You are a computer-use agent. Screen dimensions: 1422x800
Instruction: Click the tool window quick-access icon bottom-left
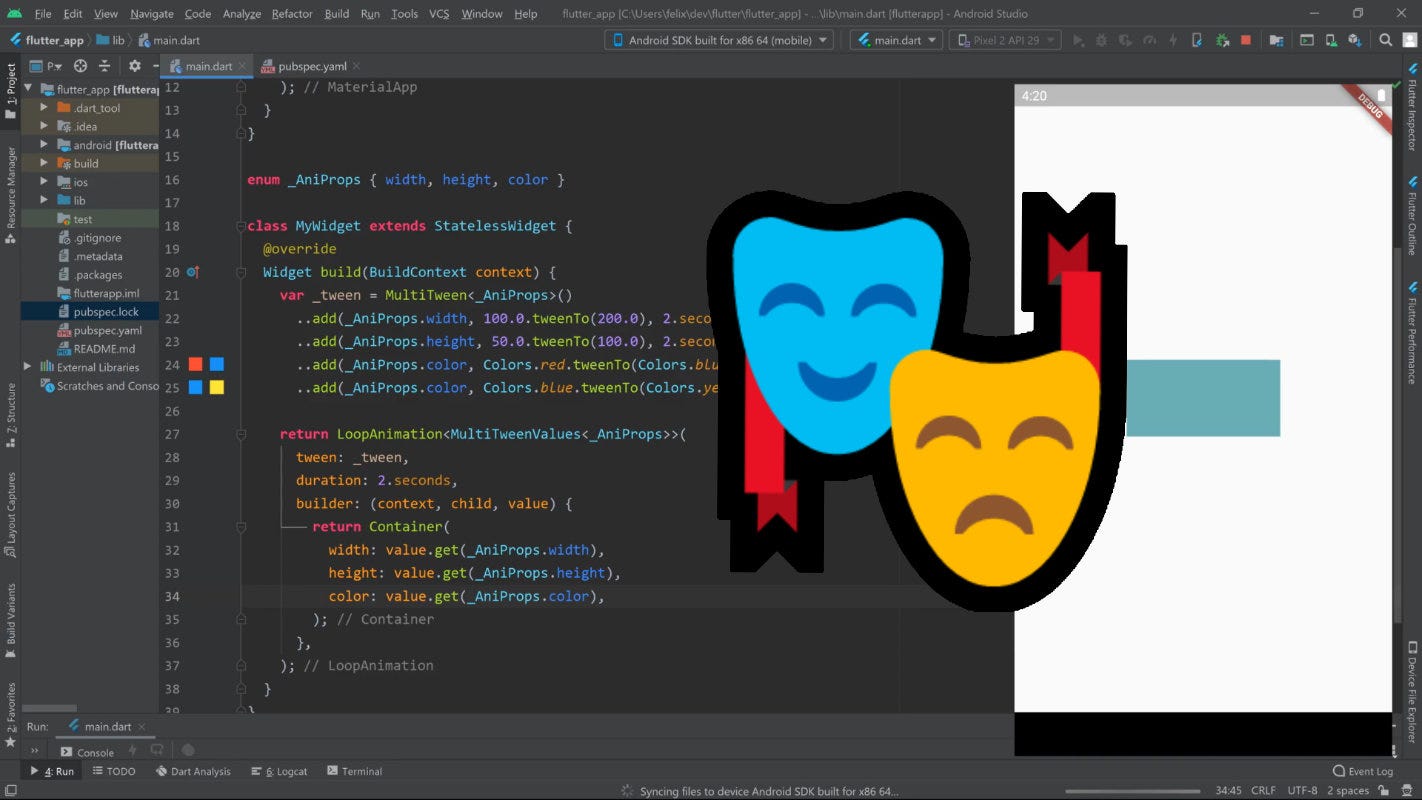pyautogui.click(x=9, y=792)
